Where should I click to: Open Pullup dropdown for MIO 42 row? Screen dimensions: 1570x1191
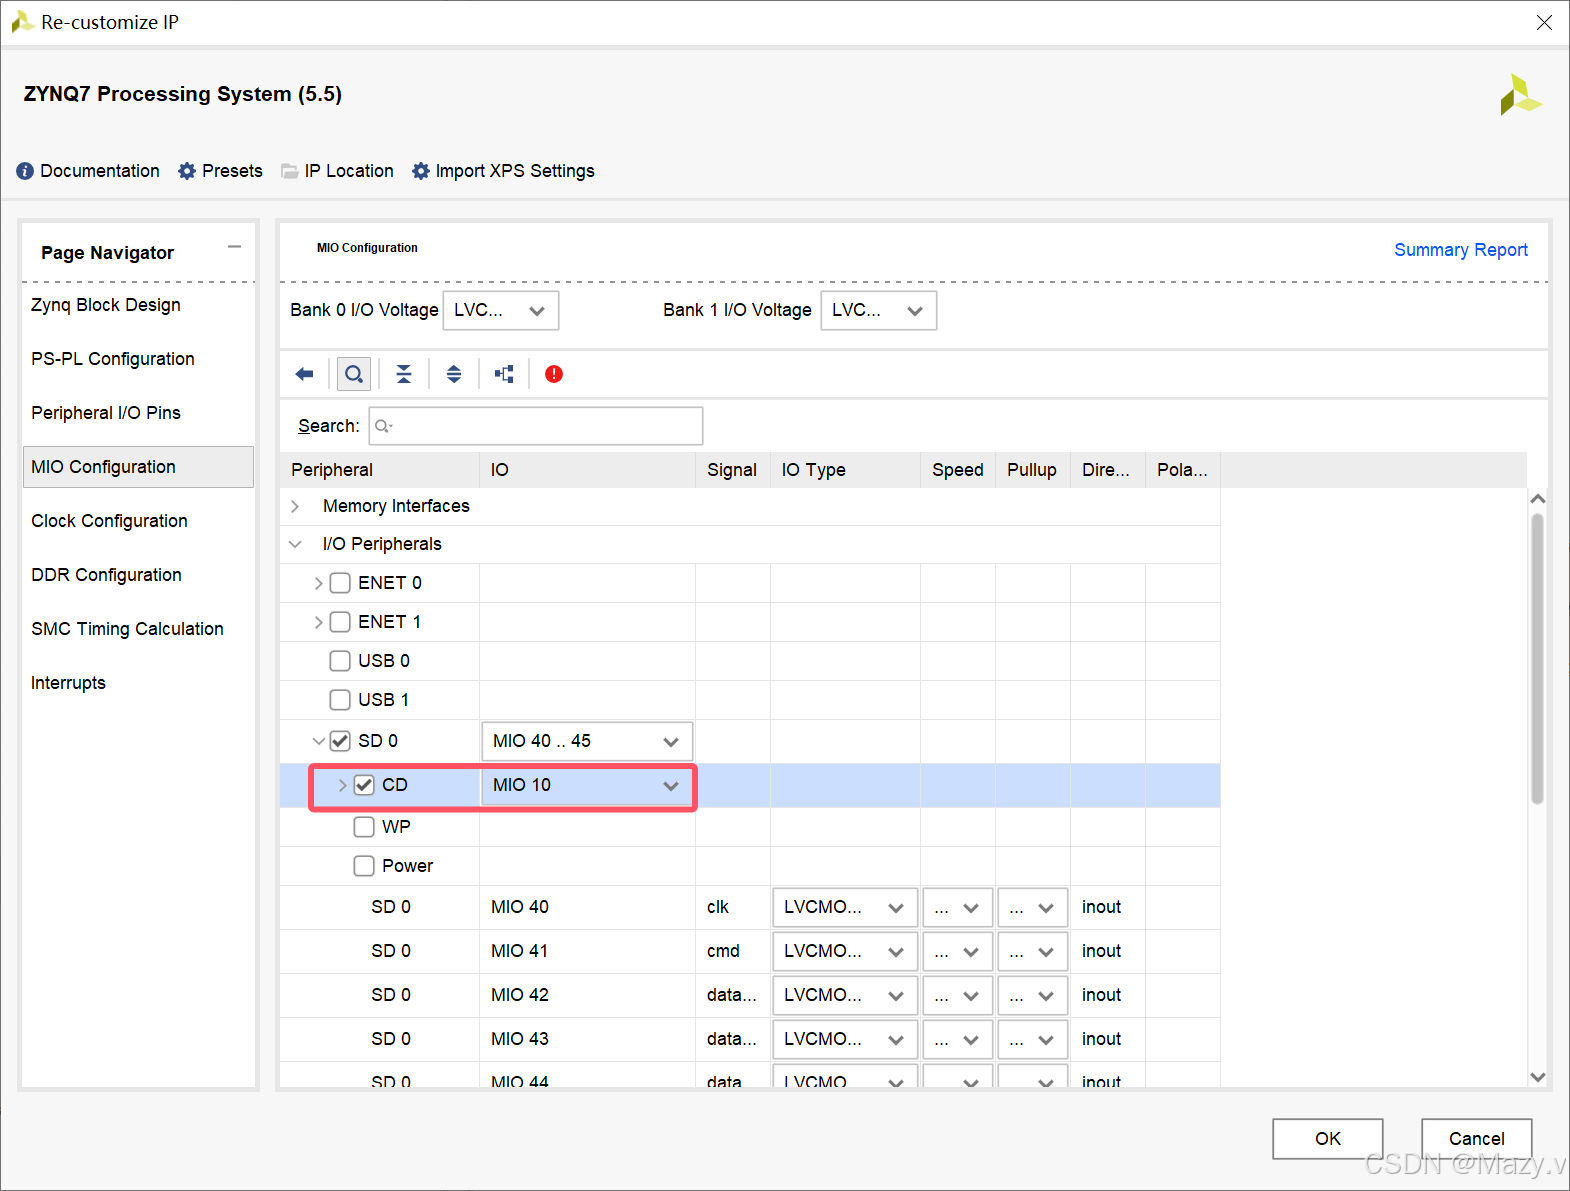tap(1033, 996)
